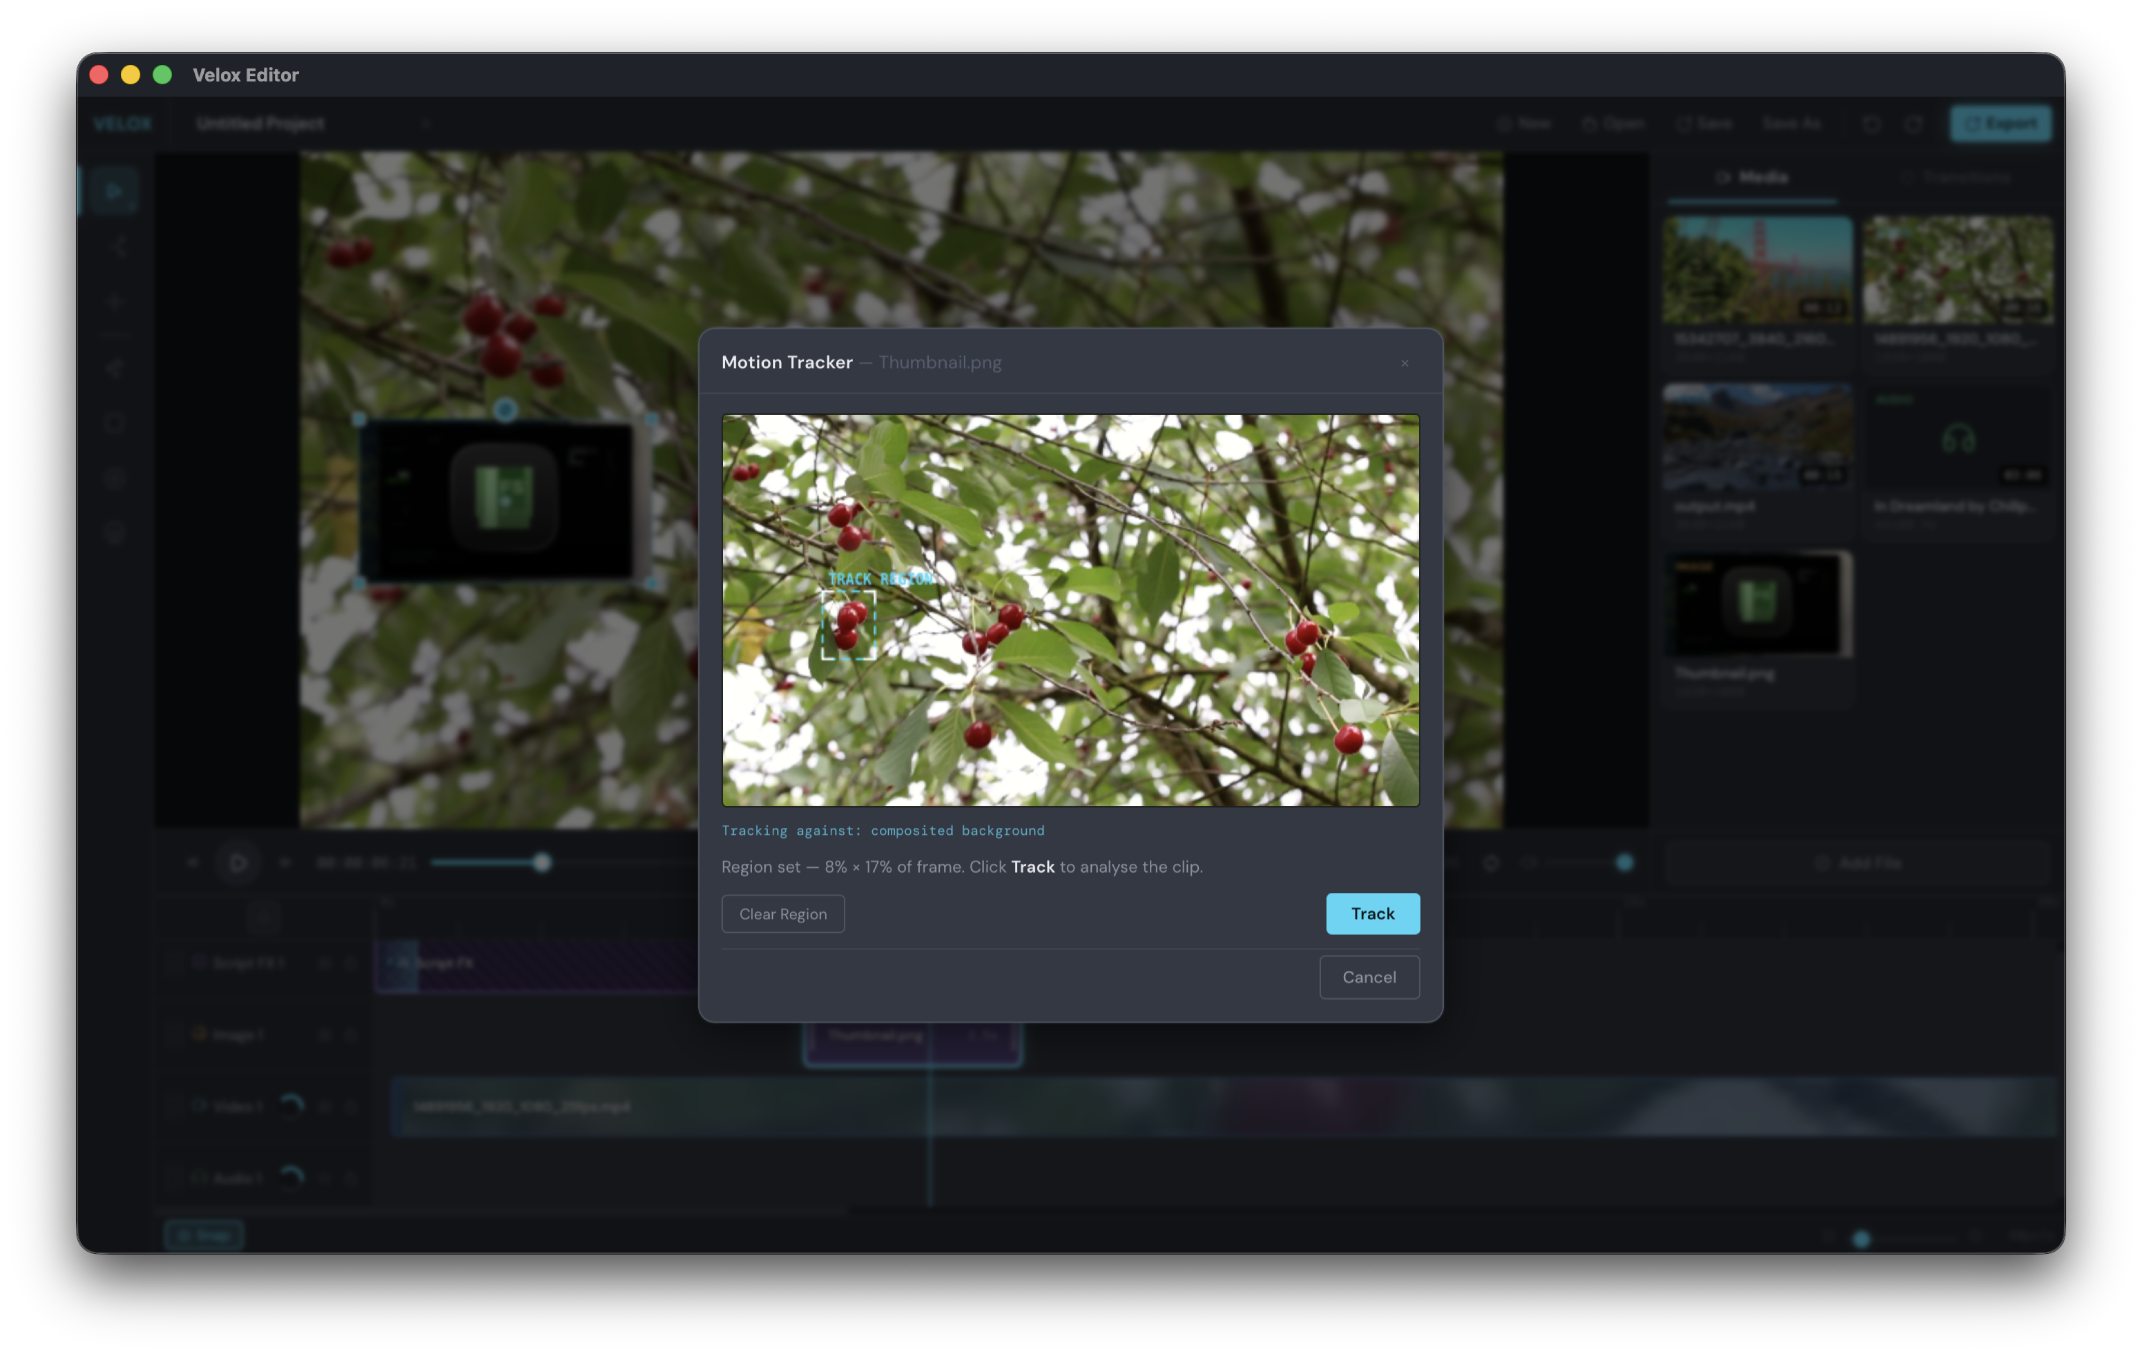Screen dimensions: 2142x1356
Task: Step to the next frame
Action: tap(285, 862)
